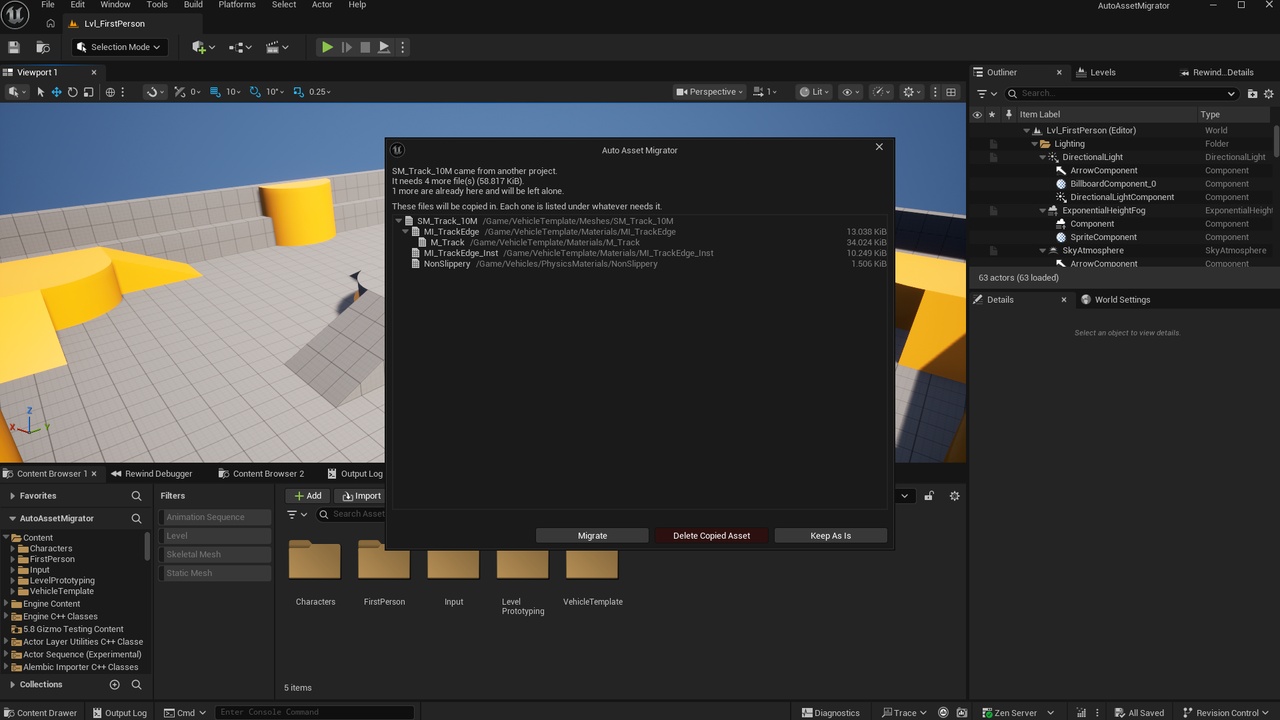The image size is (1280, 720).
Task: Open the viewport settings gear dropdown
Action: 912,92
